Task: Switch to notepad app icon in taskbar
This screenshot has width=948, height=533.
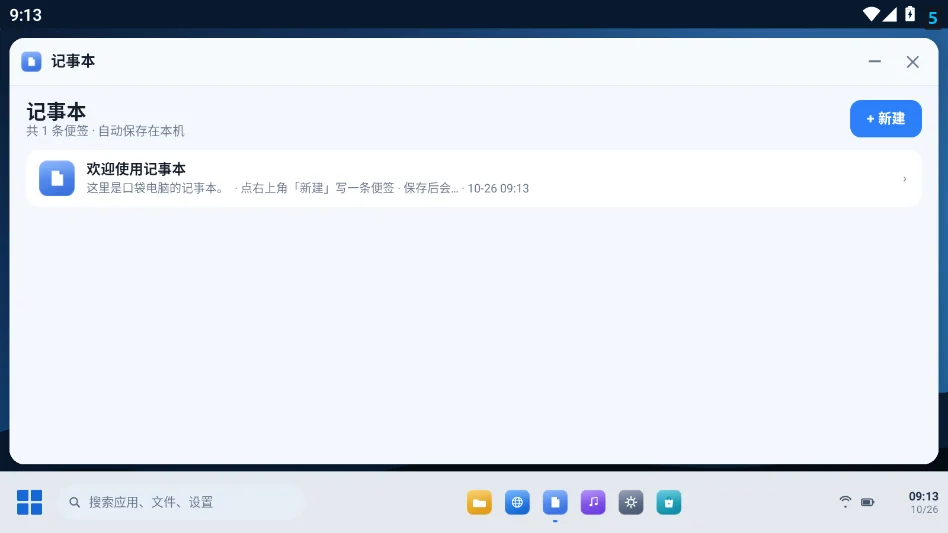Action: (555, 502)
